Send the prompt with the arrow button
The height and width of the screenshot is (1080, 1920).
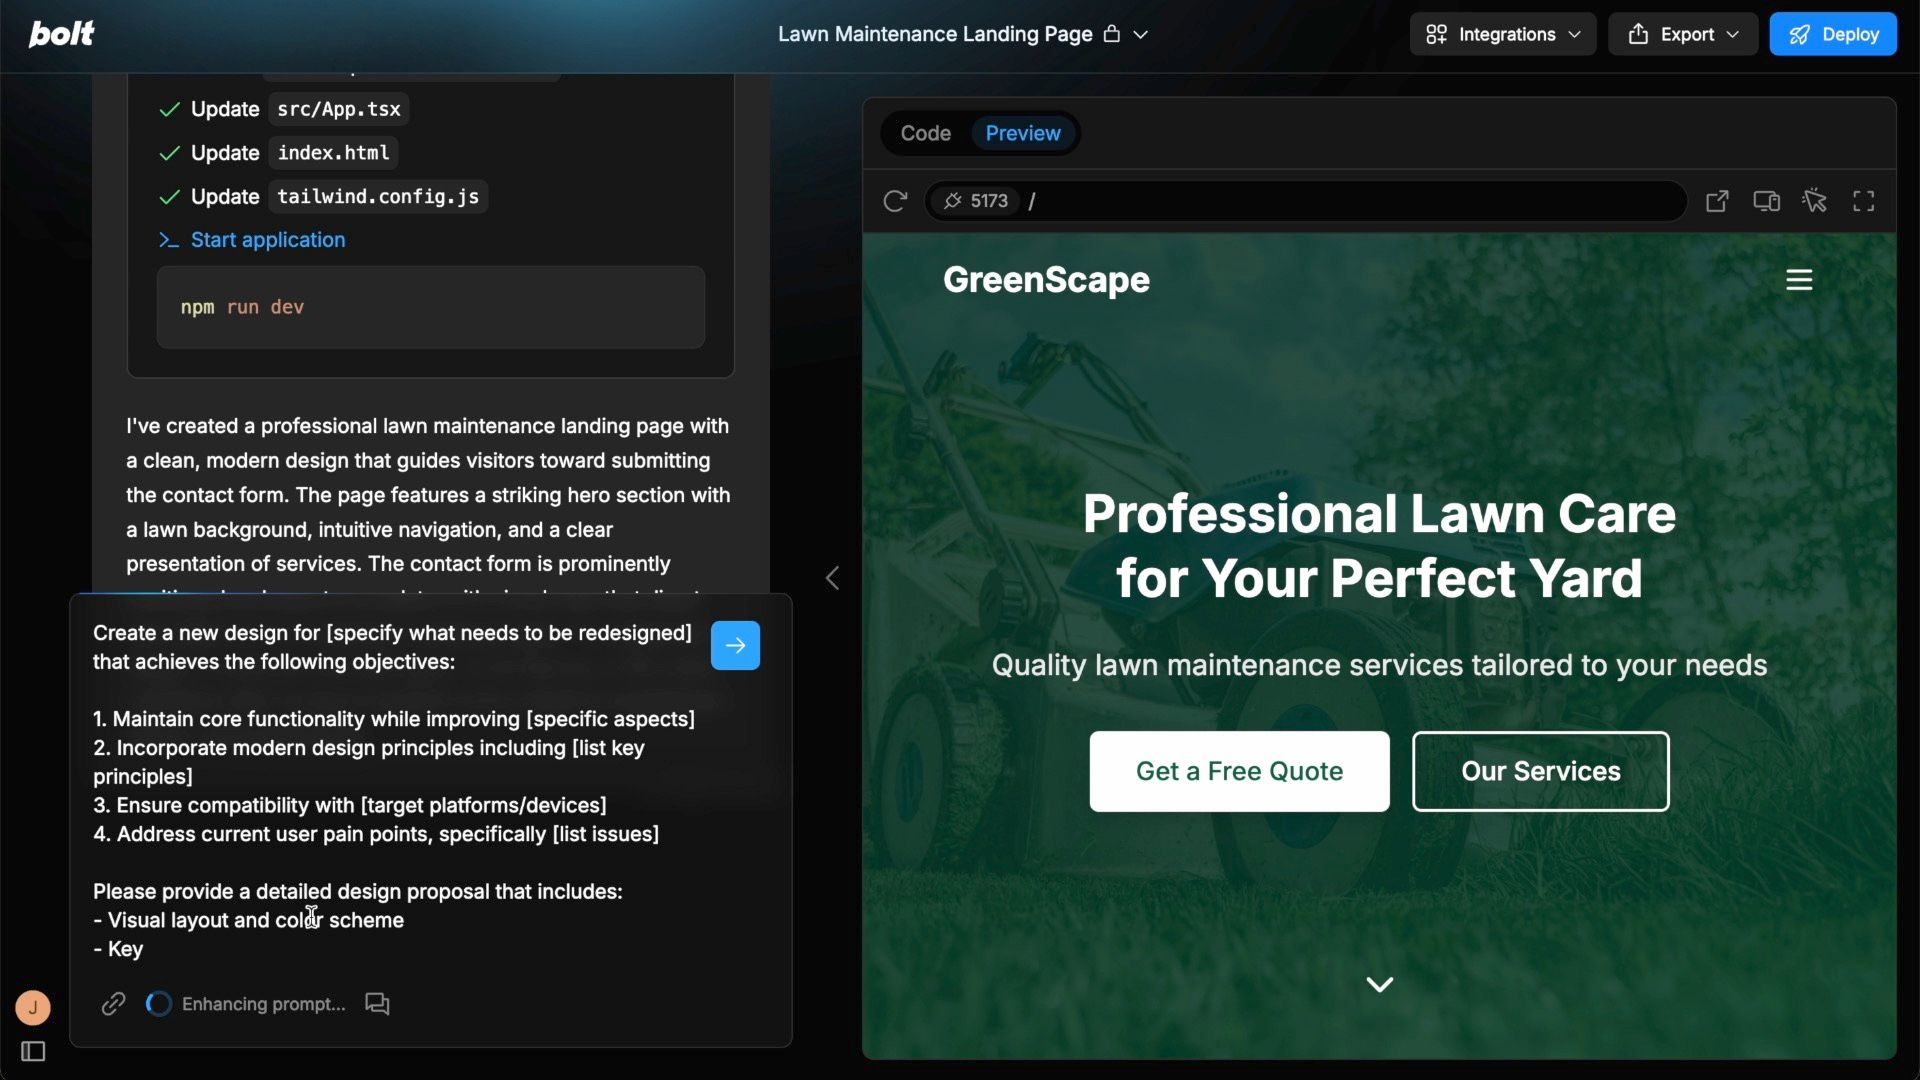point(735,645)
